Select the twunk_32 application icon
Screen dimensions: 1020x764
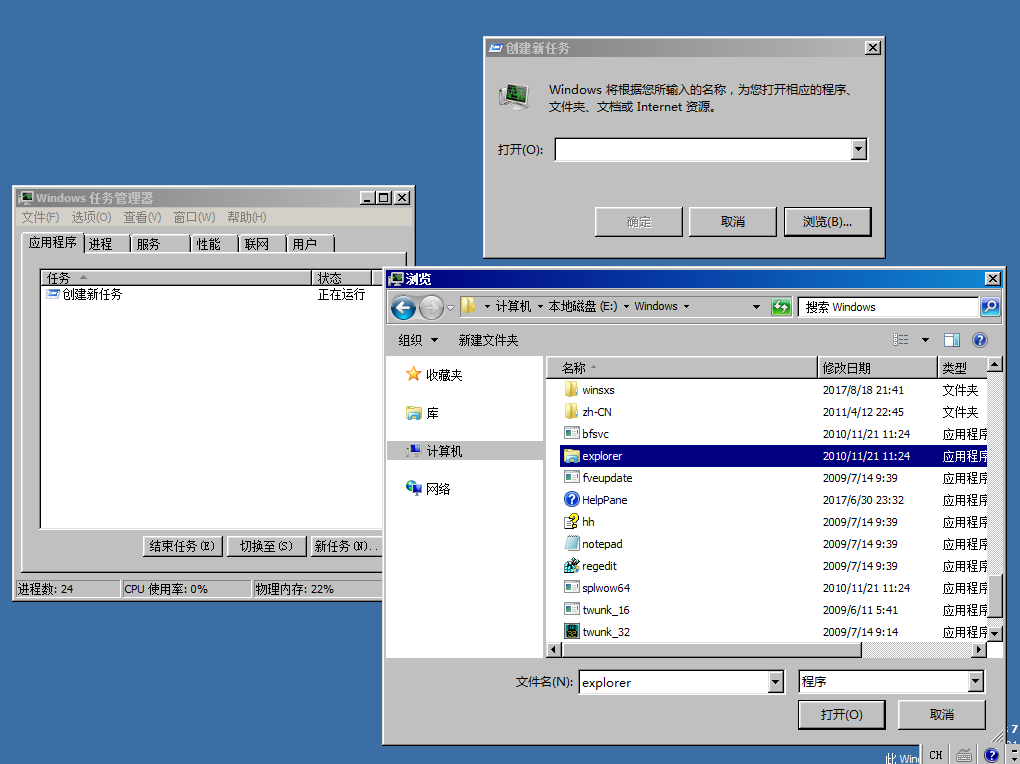tap(571, 631)
